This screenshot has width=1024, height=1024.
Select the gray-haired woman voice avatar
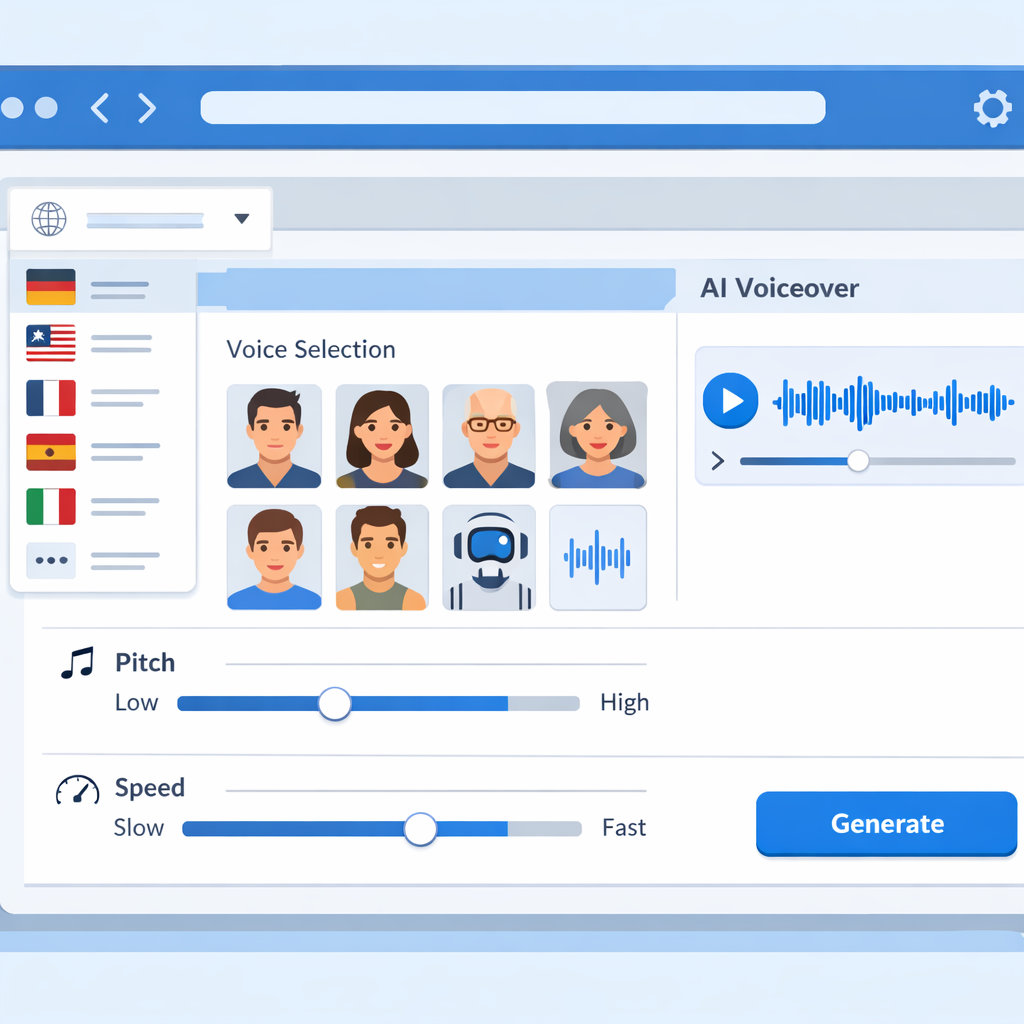coord(597,436)
